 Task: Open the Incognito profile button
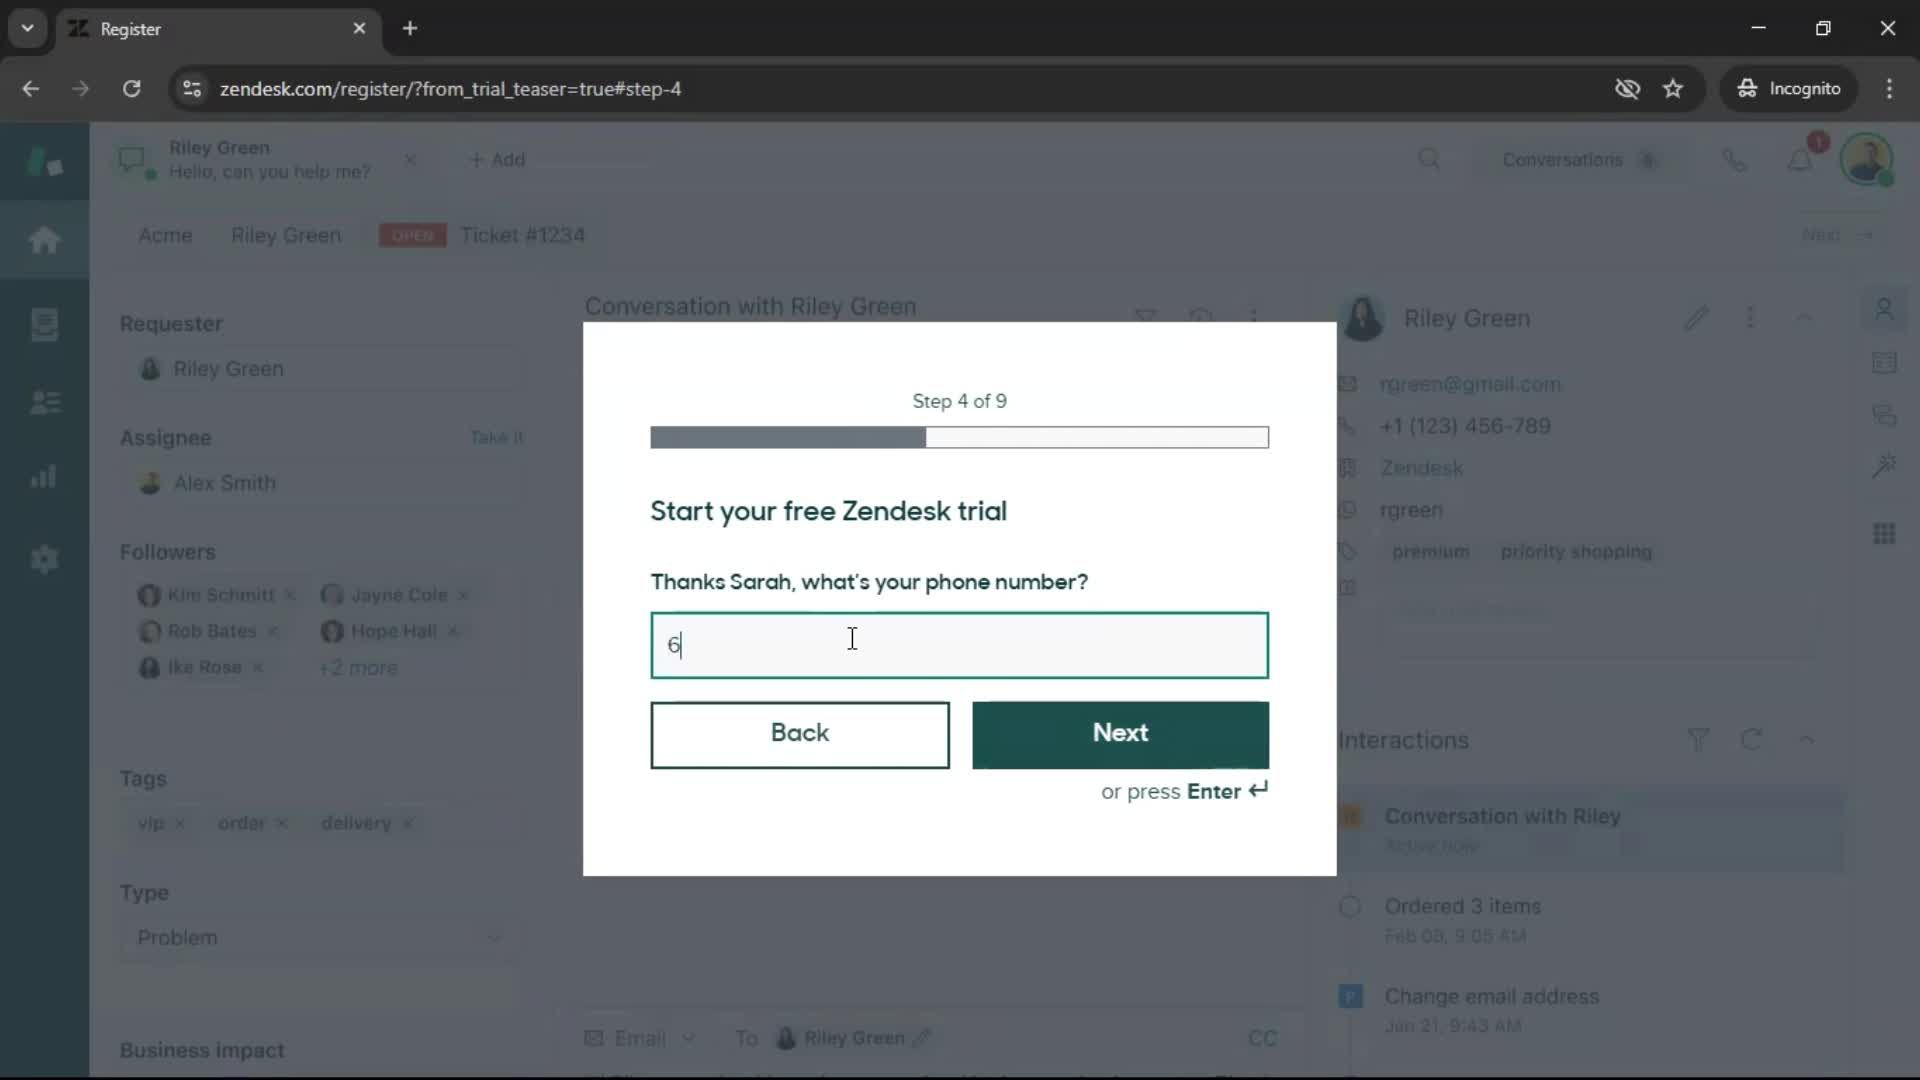click(x=1789, y=89)
